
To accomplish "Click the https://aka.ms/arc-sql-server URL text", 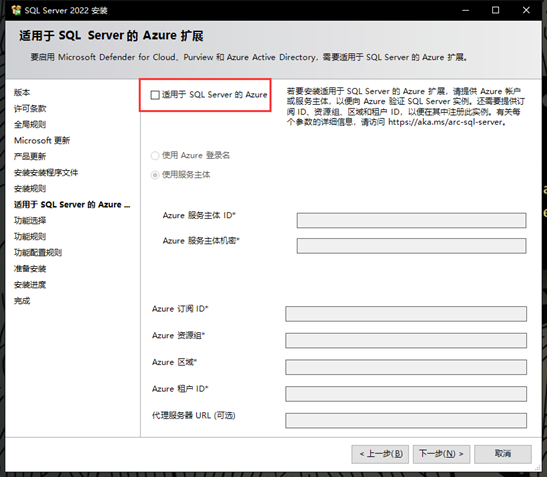I will [445, 122].
